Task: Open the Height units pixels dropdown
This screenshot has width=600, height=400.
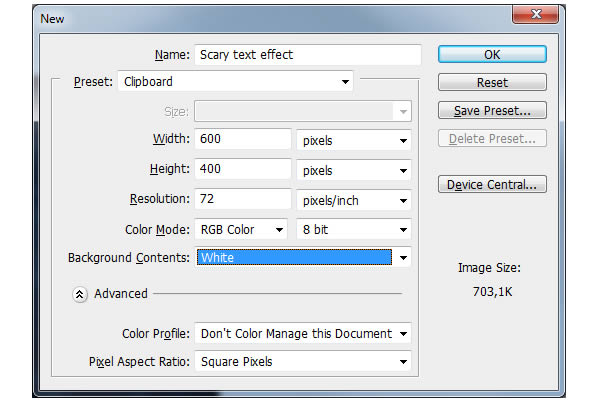Action: coord(354,170)
